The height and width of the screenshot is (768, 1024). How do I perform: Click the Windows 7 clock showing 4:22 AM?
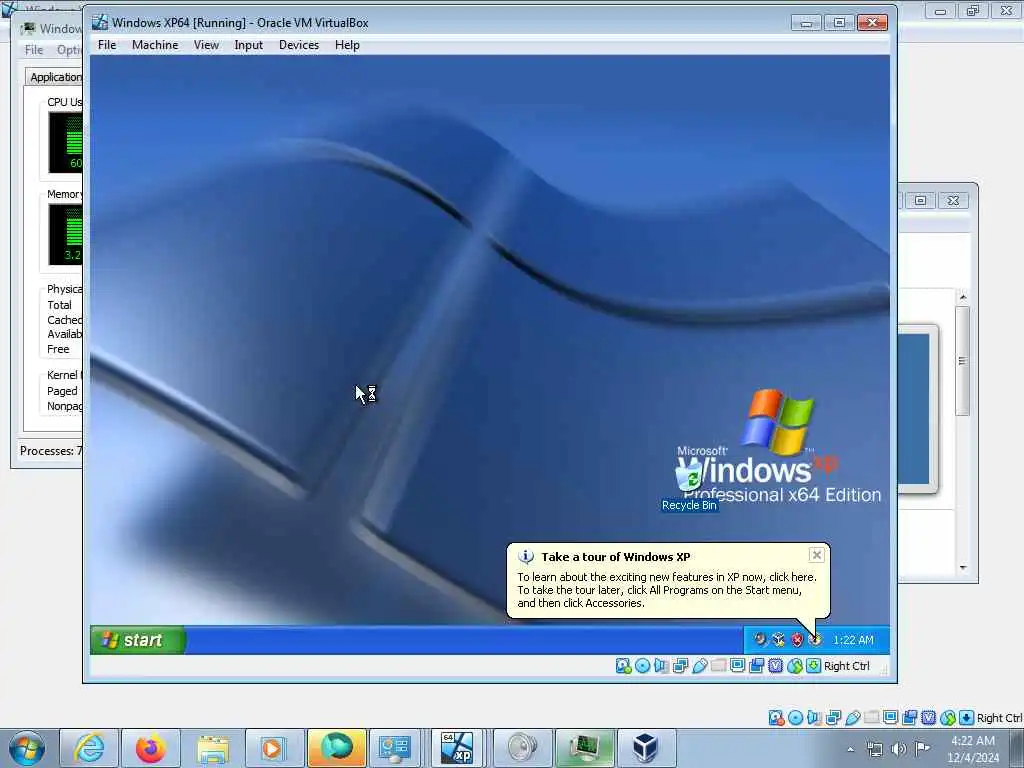tap(973, 749)
